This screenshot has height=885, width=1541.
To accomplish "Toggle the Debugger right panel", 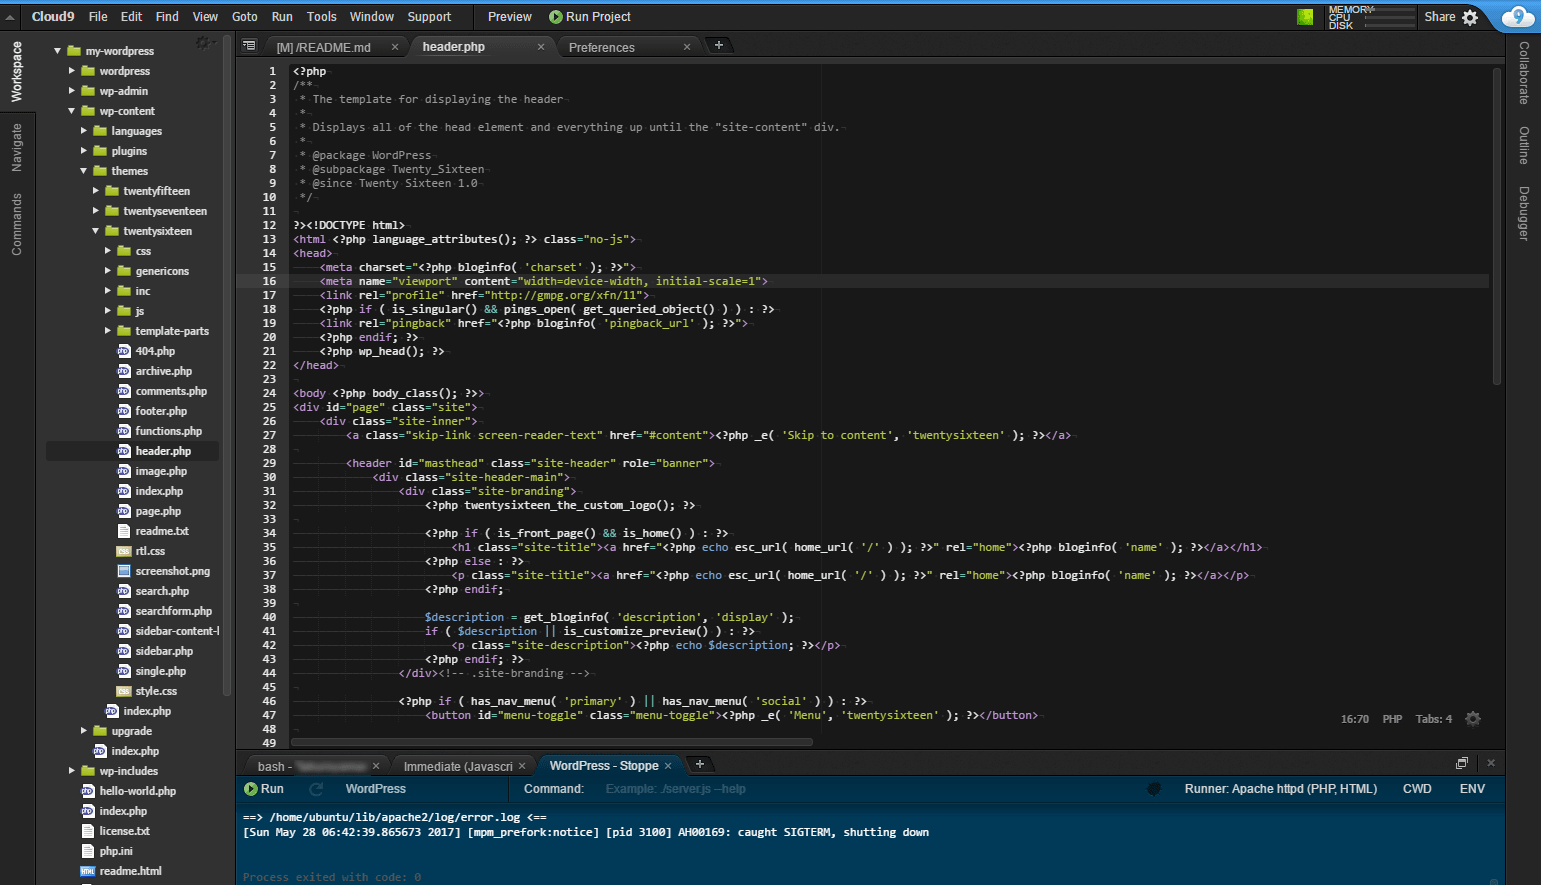I will pos(1524,214).
